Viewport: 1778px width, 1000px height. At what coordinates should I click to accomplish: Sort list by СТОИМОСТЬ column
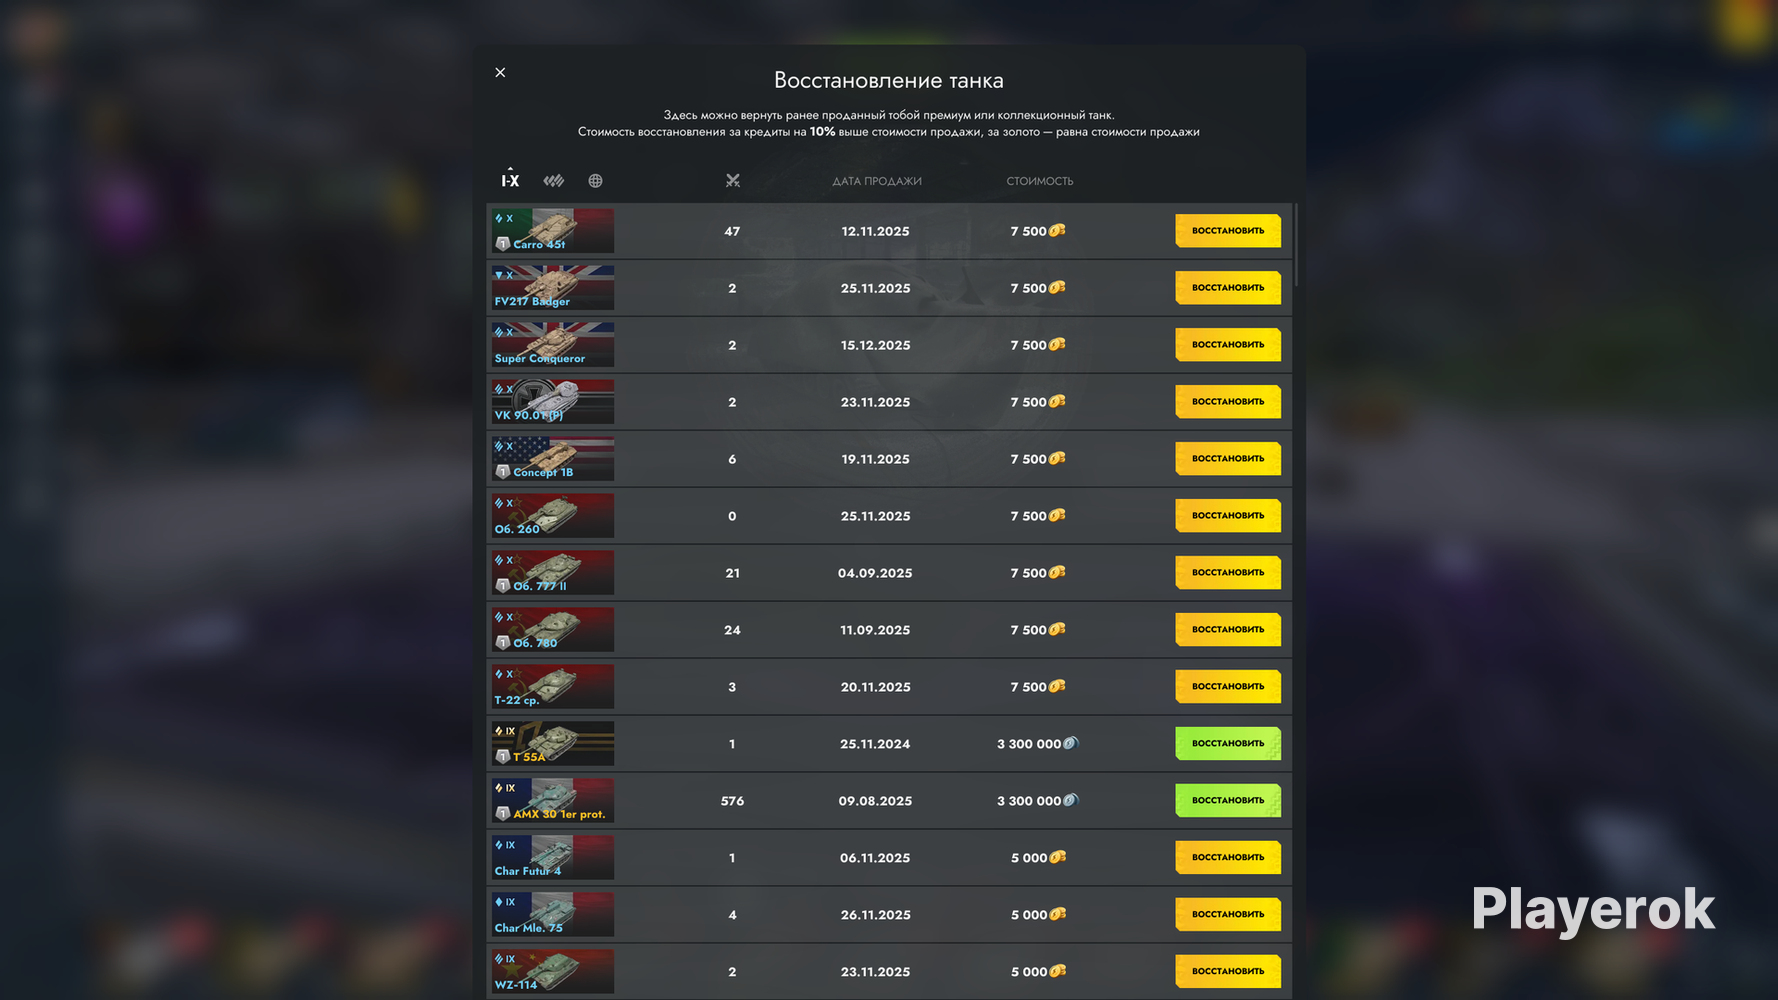click(1040, 181)
